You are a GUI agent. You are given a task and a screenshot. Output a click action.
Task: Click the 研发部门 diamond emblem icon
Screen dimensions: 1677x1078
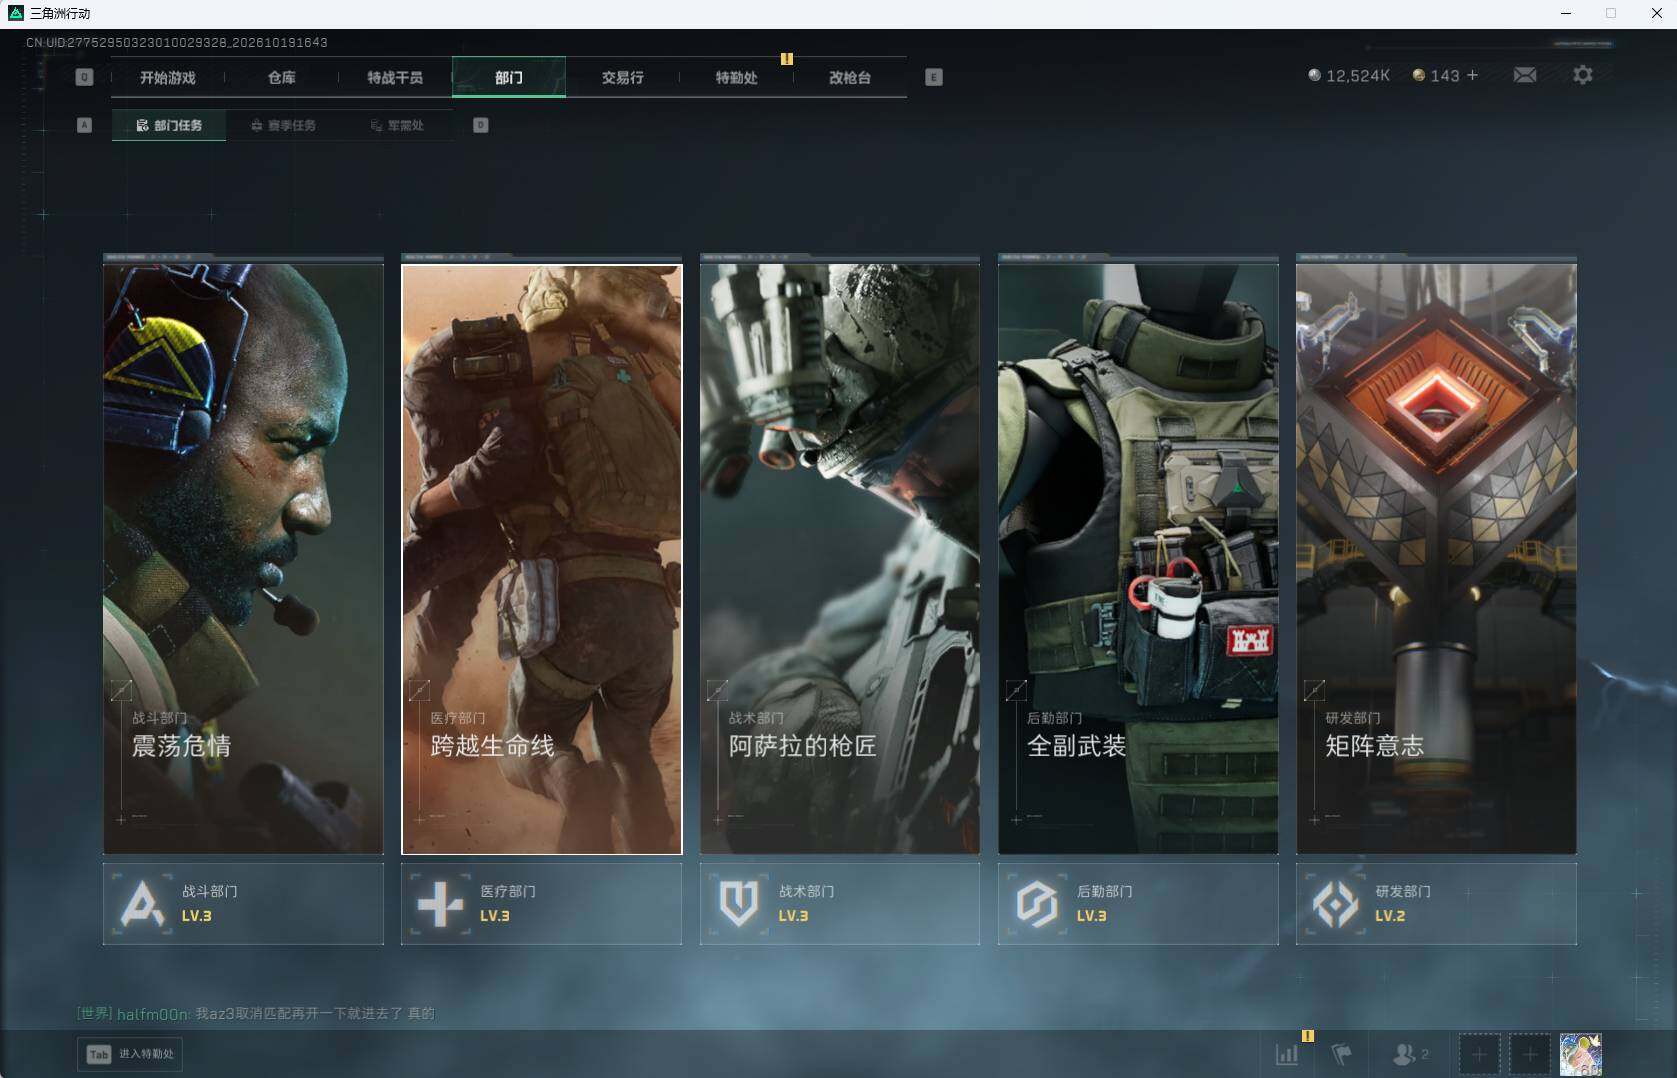click(x=1335, y=904)
